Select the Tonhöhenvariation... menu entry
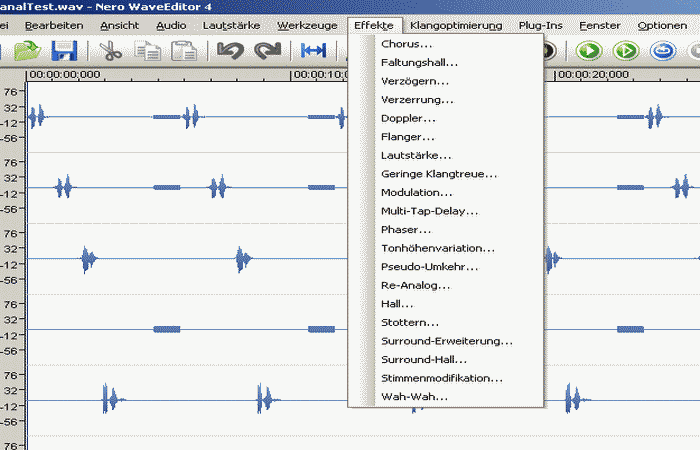 pyautogui.click(x=438, y=248)
